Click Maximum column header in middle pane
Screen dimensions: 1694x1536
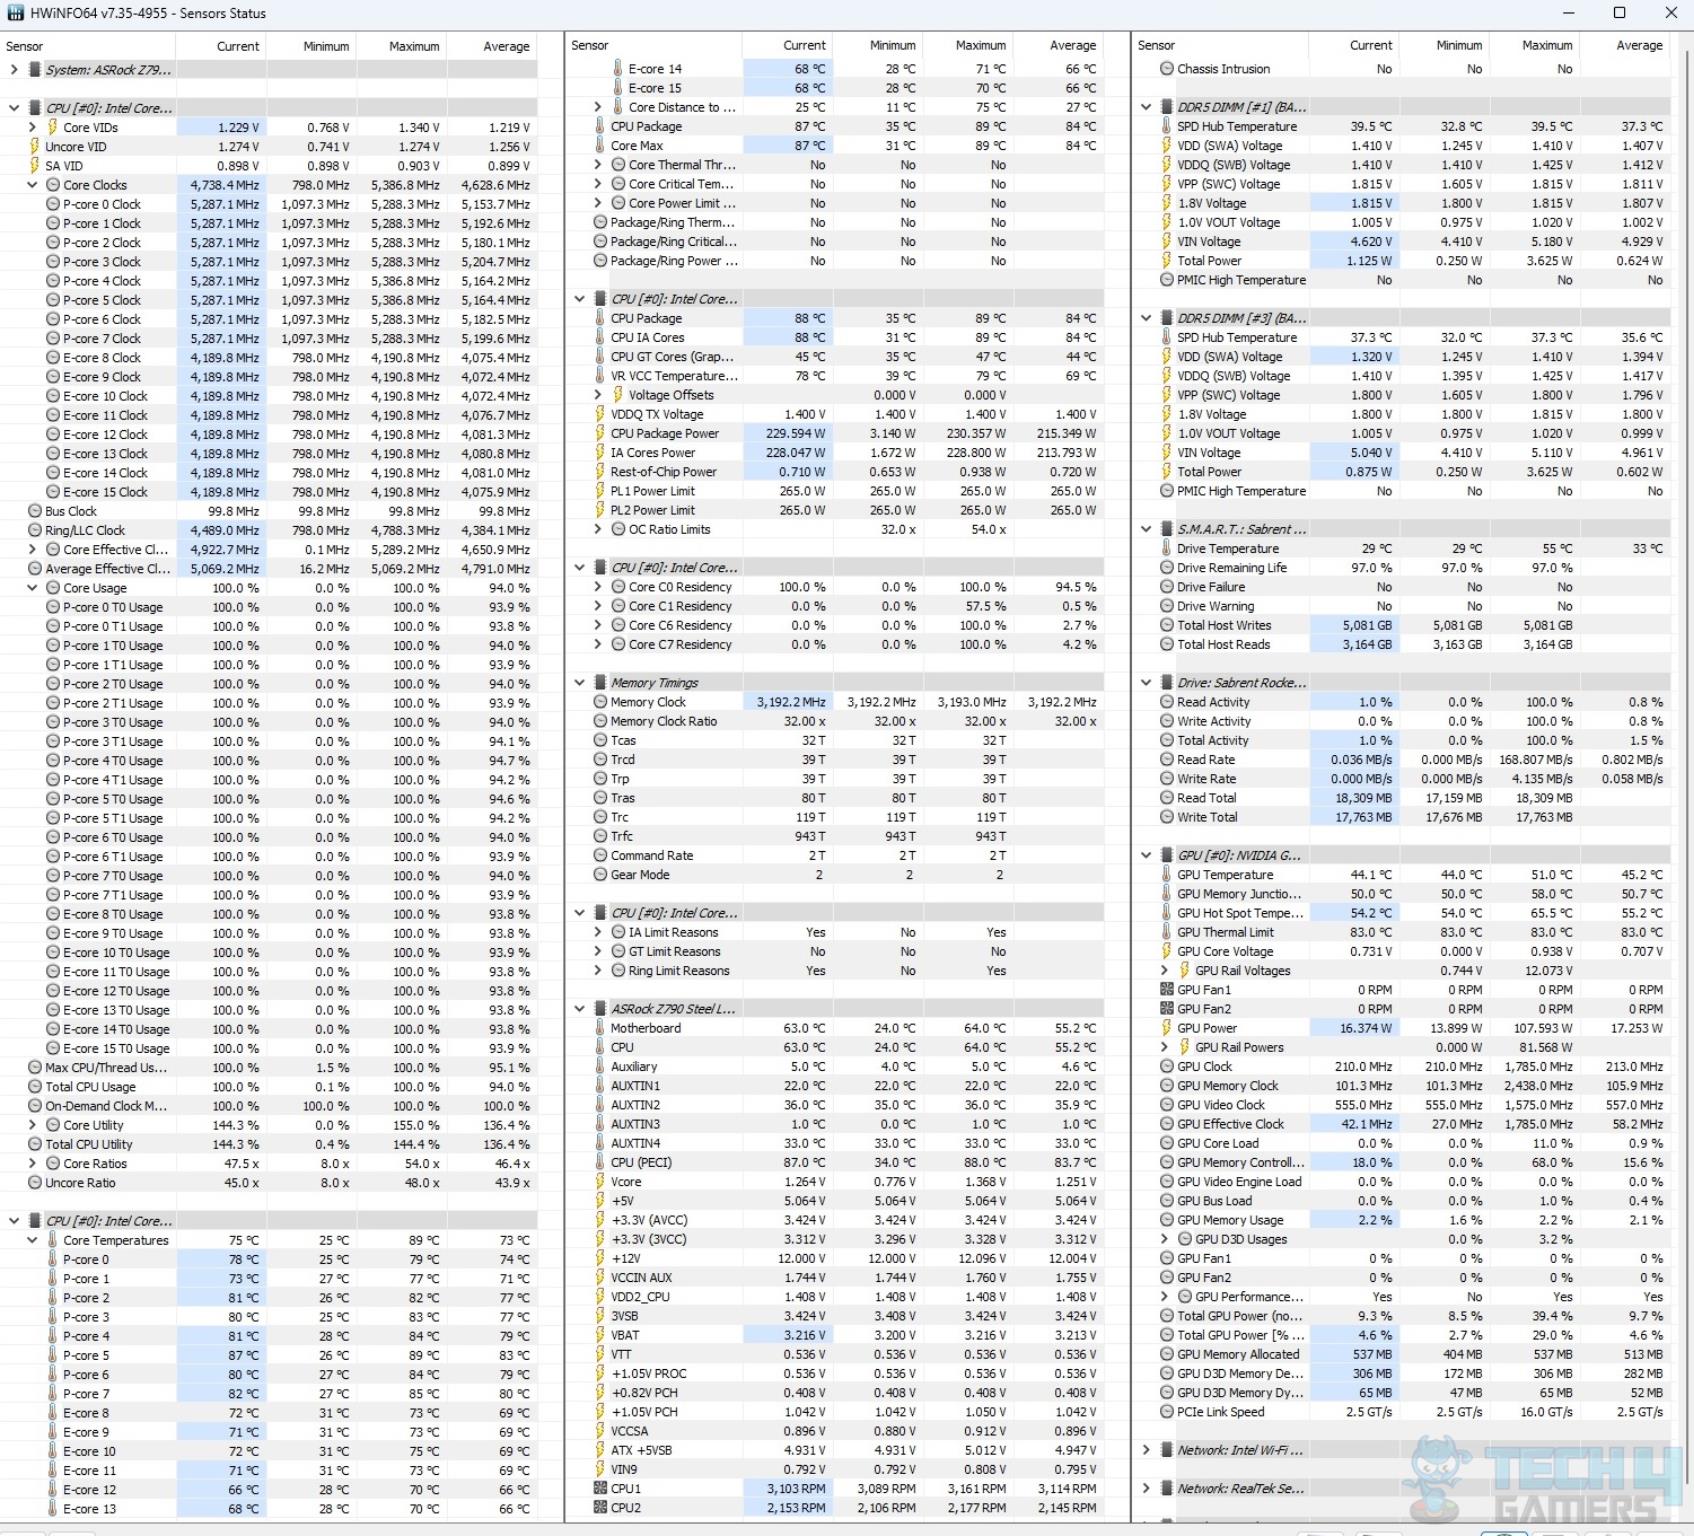[x=967, y=45]
